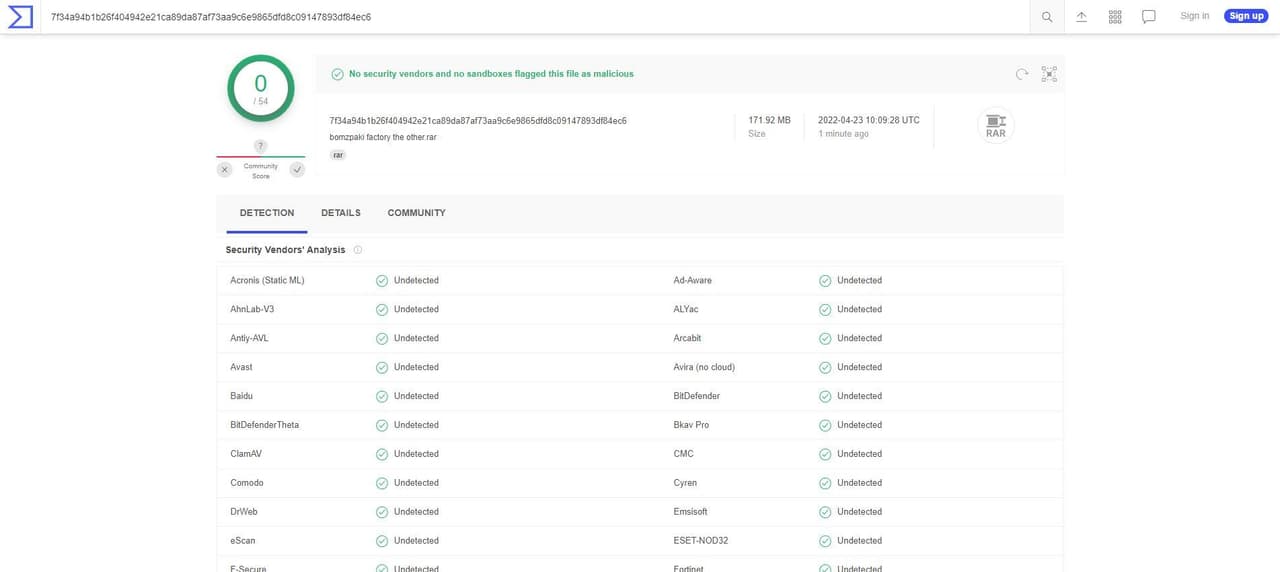Click the AhnLab-V3 vendor name
Screen dimensions: 1280x572
click(252, 309)
